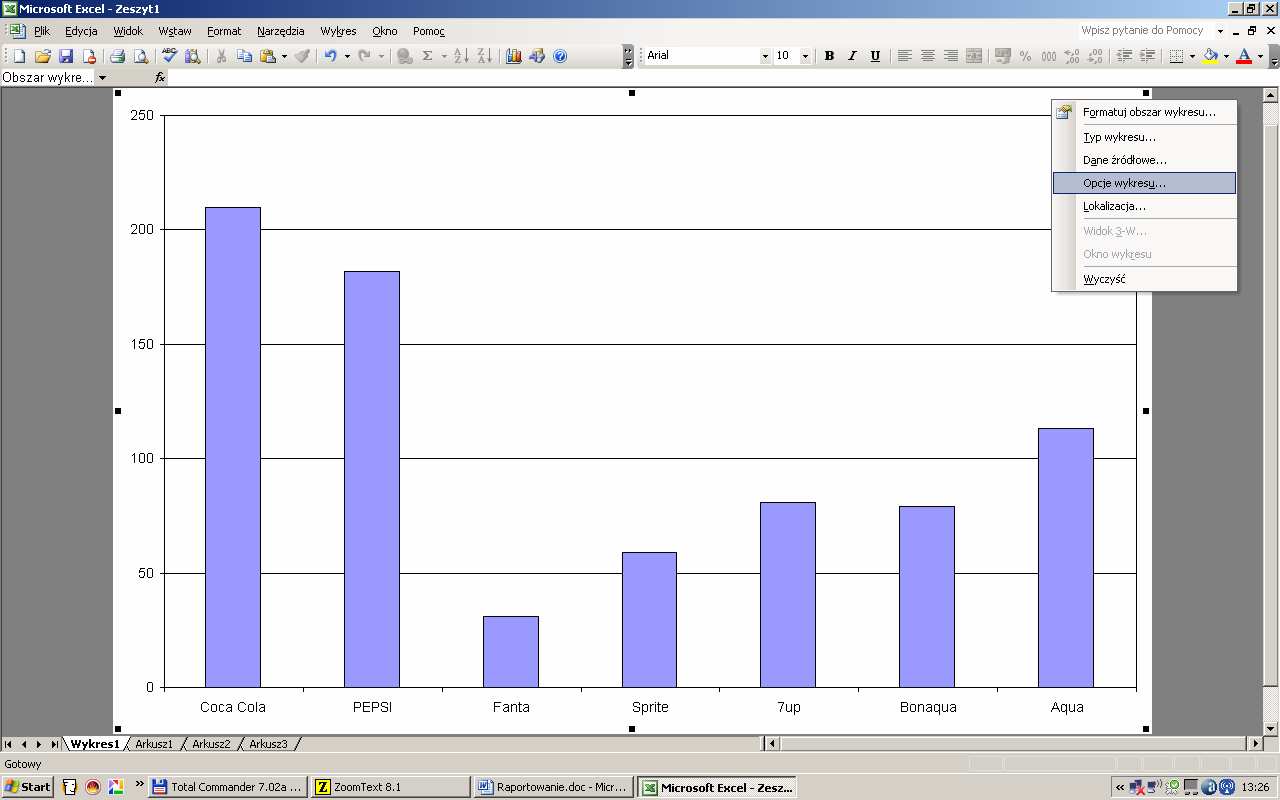Click the New workbook icon
The image size is (1280, 800).
[19, 56]
